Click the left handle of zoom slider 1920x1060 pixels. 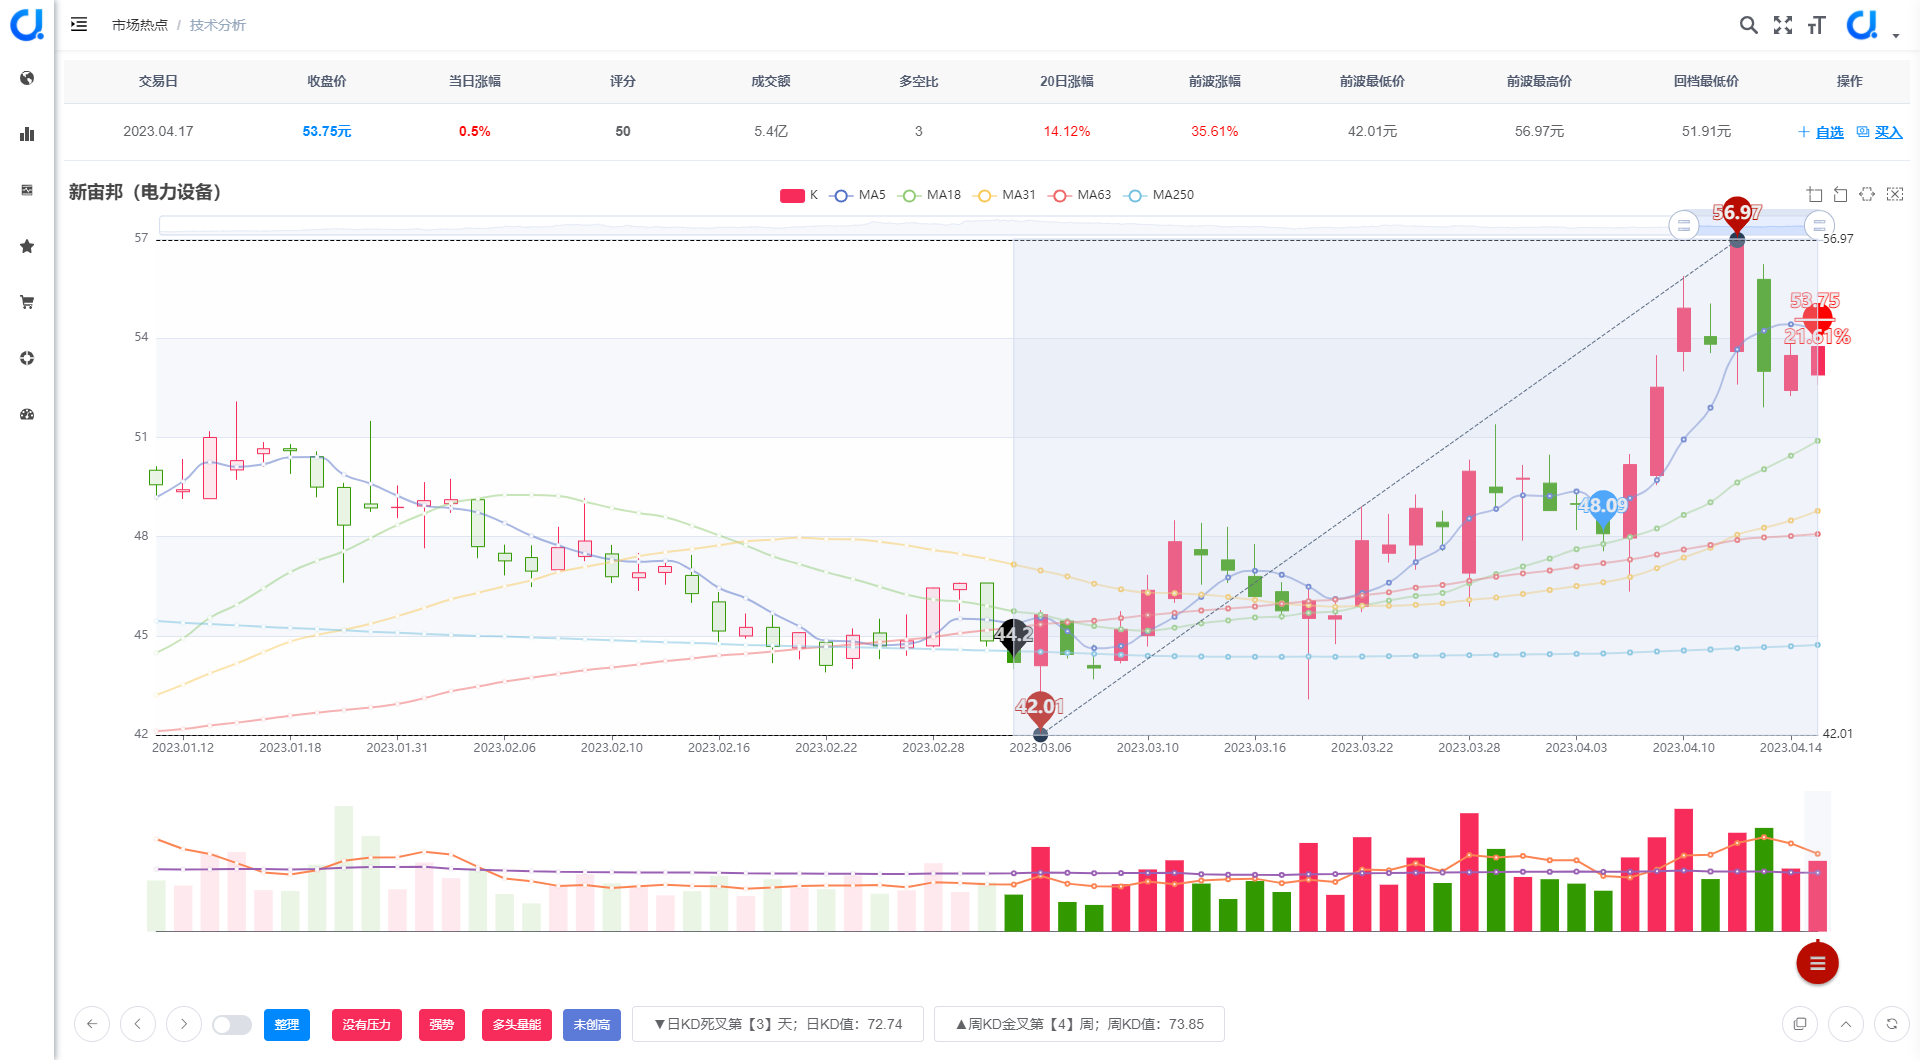coord(1684,226)
